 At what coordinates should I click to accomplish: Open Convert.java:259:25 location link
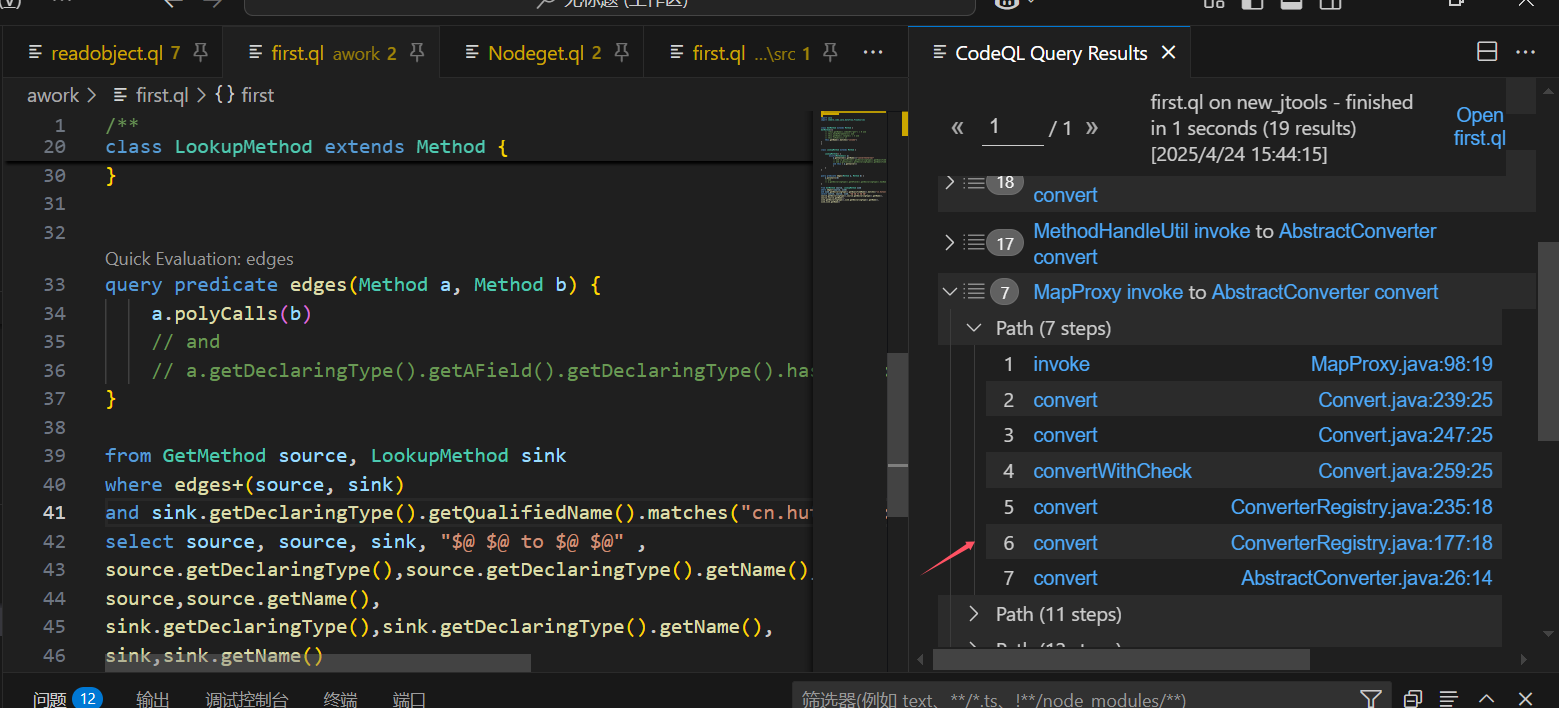pos(1405,471)
